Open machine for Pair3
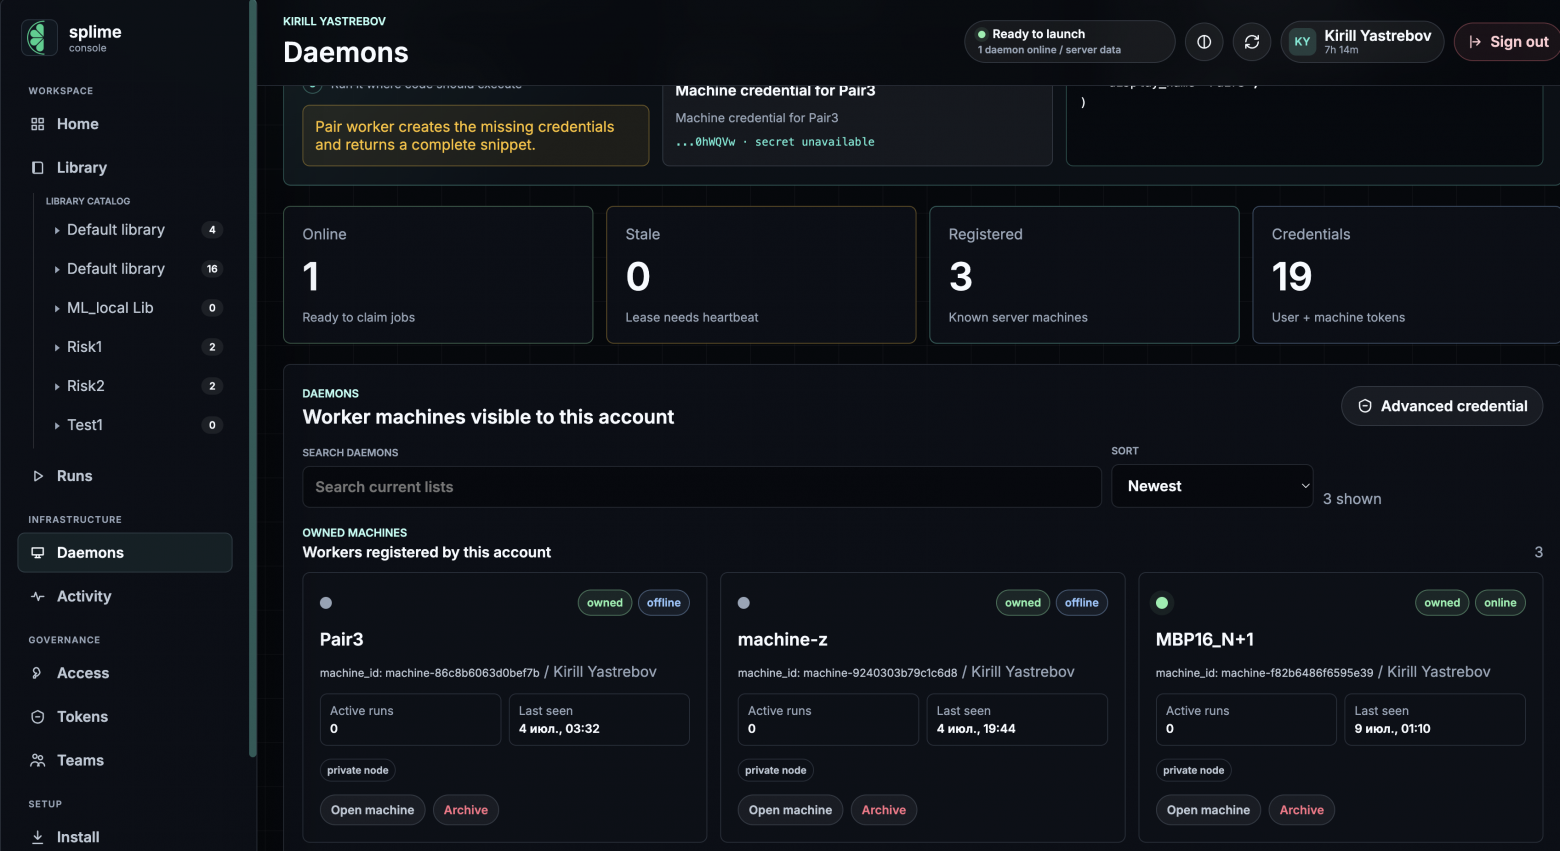The width and height of the screenshot is (1560, 851). tap(373, 810)
